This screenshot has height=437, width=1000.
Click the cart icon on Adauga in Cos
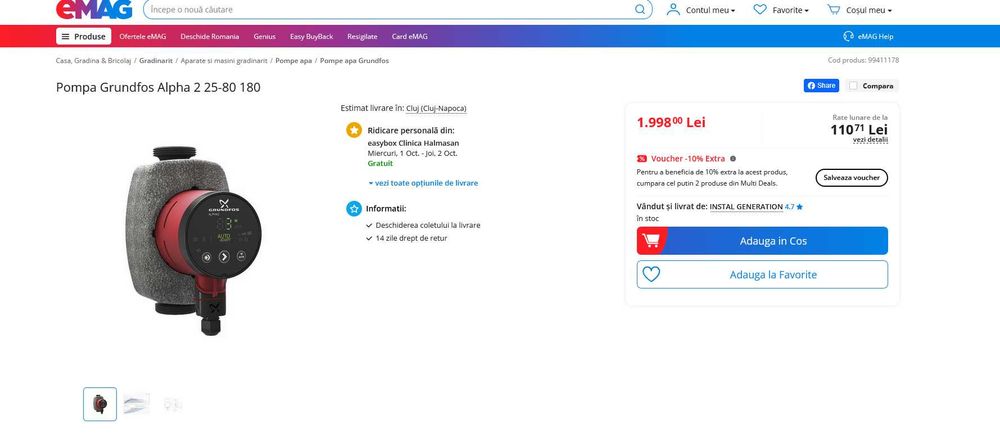click(651, 241)
